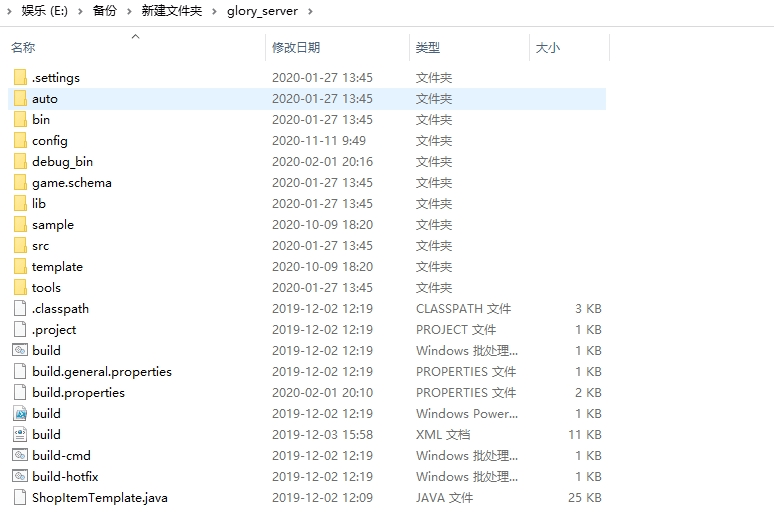774x517 pixels.
Task: Click date 2020-02-01 20:16 of debug_bin
Action: [322, 161]
